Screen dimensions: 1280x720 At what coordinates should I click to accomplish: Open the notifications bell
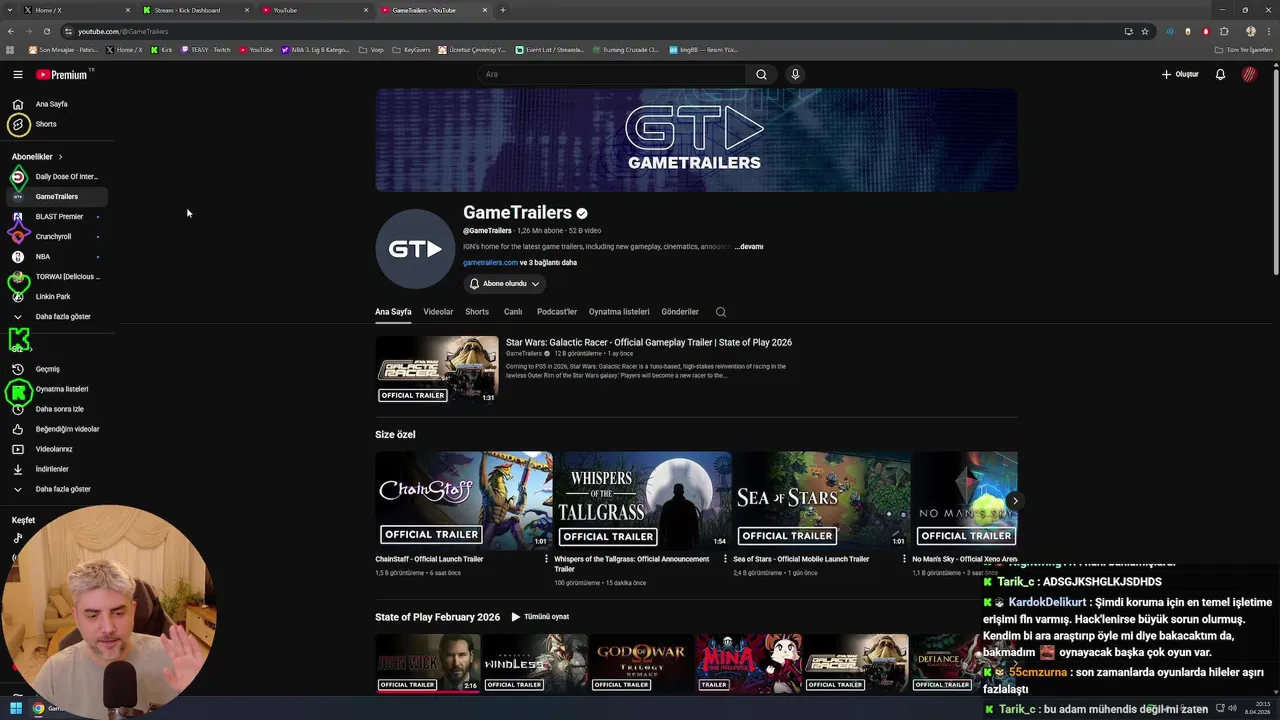point(1220,74)
